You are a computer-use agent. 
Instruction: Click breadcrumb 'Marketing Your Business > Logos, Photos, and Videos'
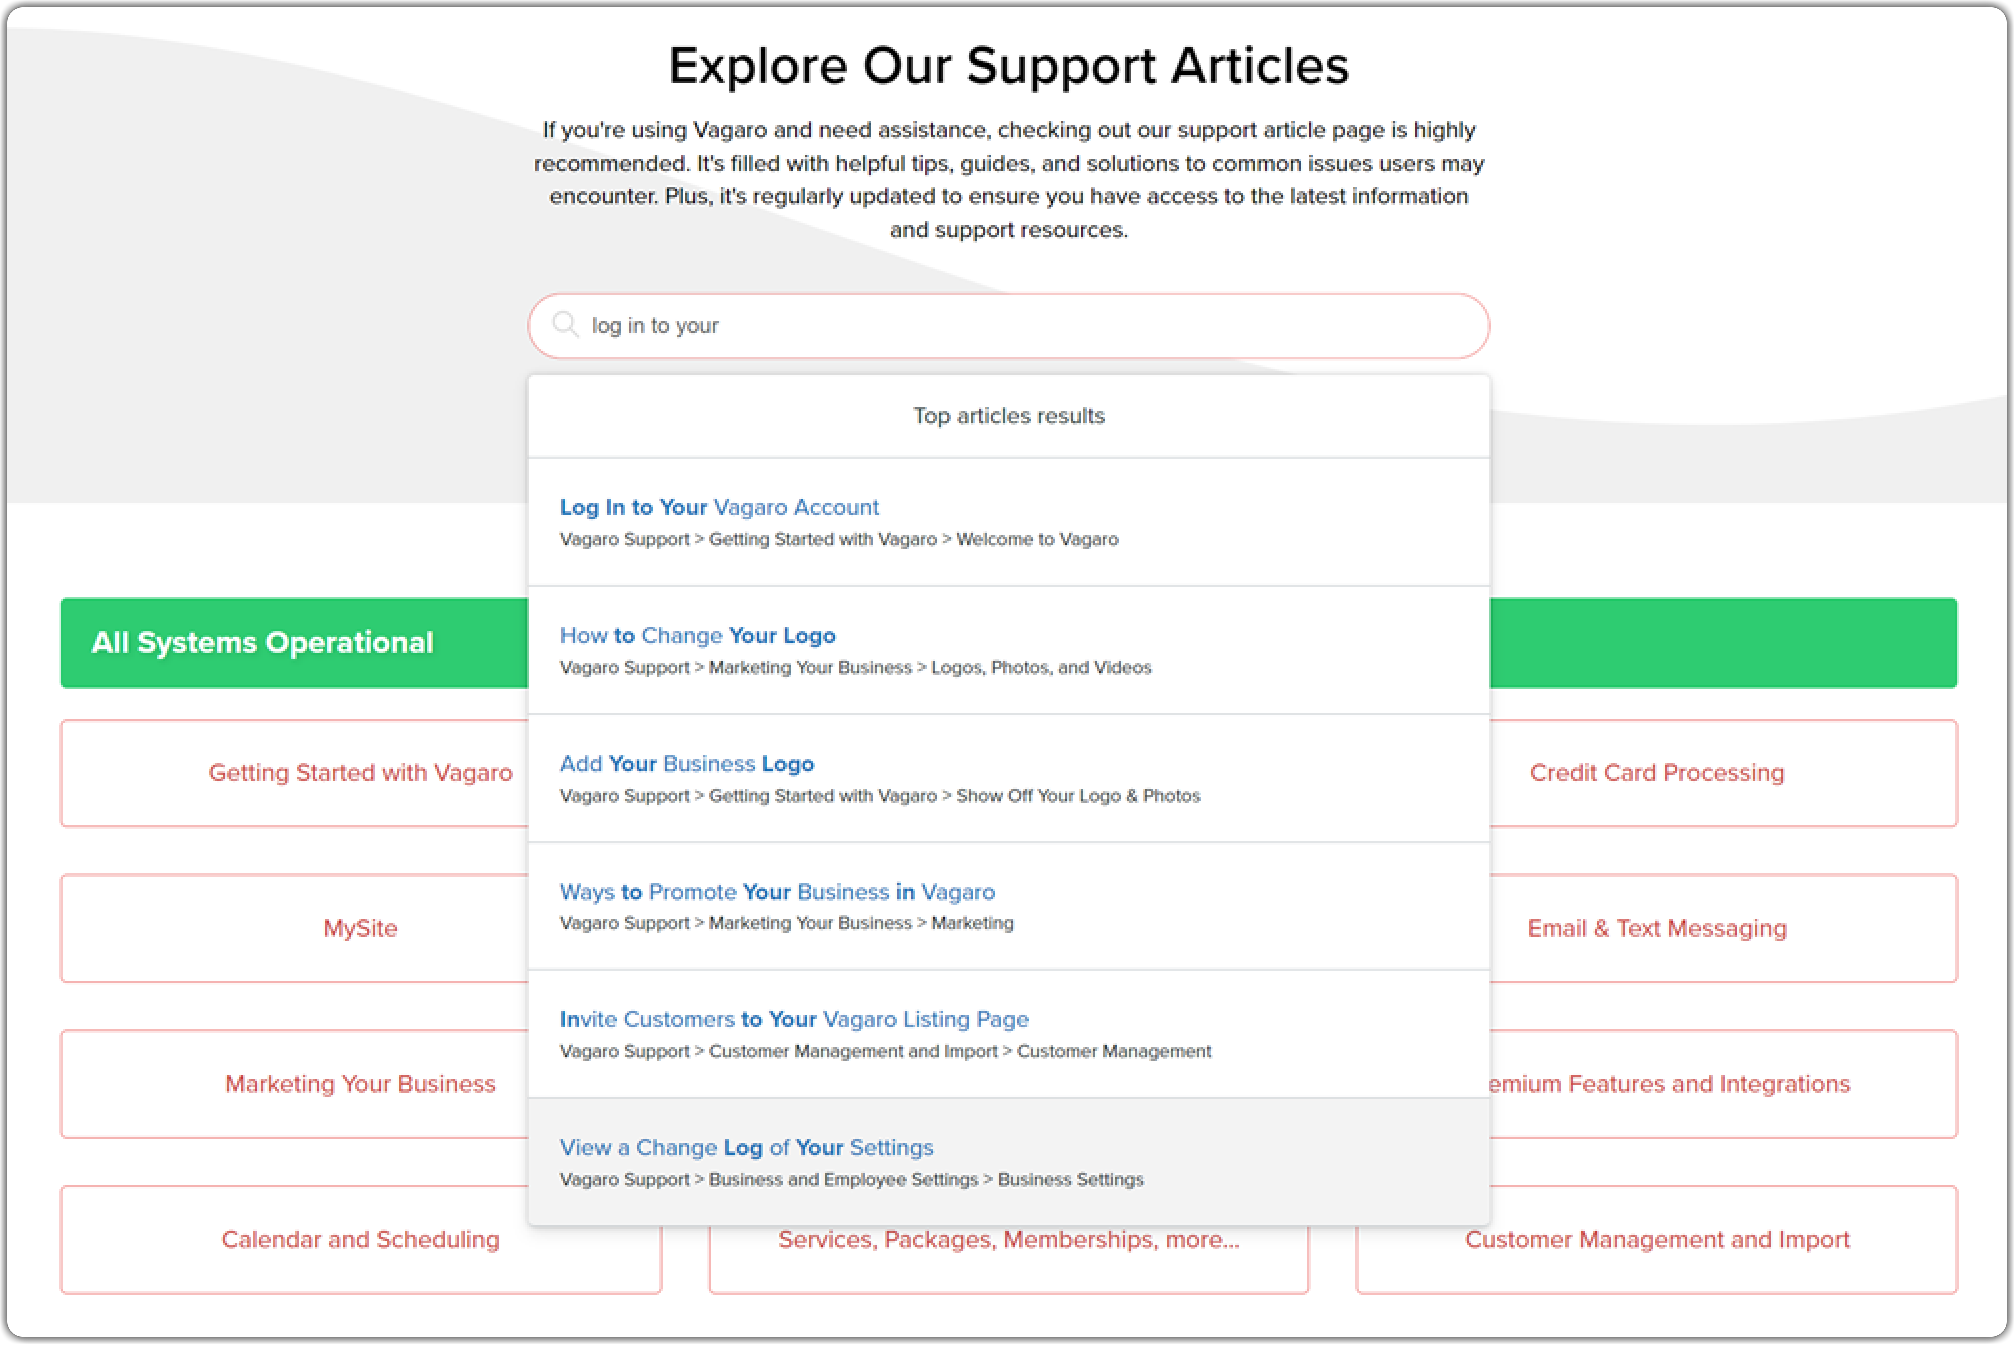[x=930, y=667]
